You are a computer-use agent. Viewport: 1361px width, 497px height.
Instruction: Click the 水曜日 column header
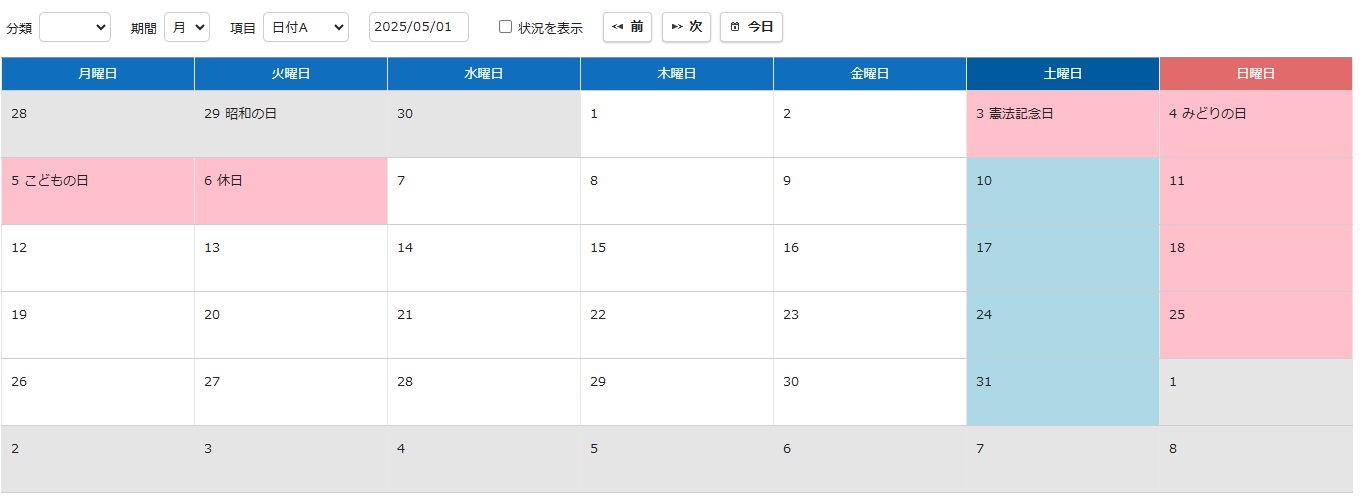pos(484,74)
